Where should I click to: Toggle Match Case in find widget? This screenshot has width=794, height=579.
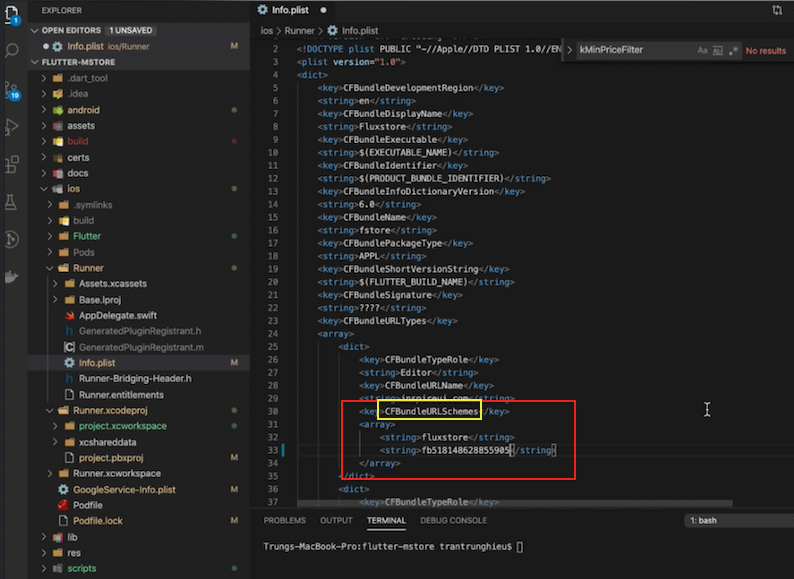(x=702, y=50)
